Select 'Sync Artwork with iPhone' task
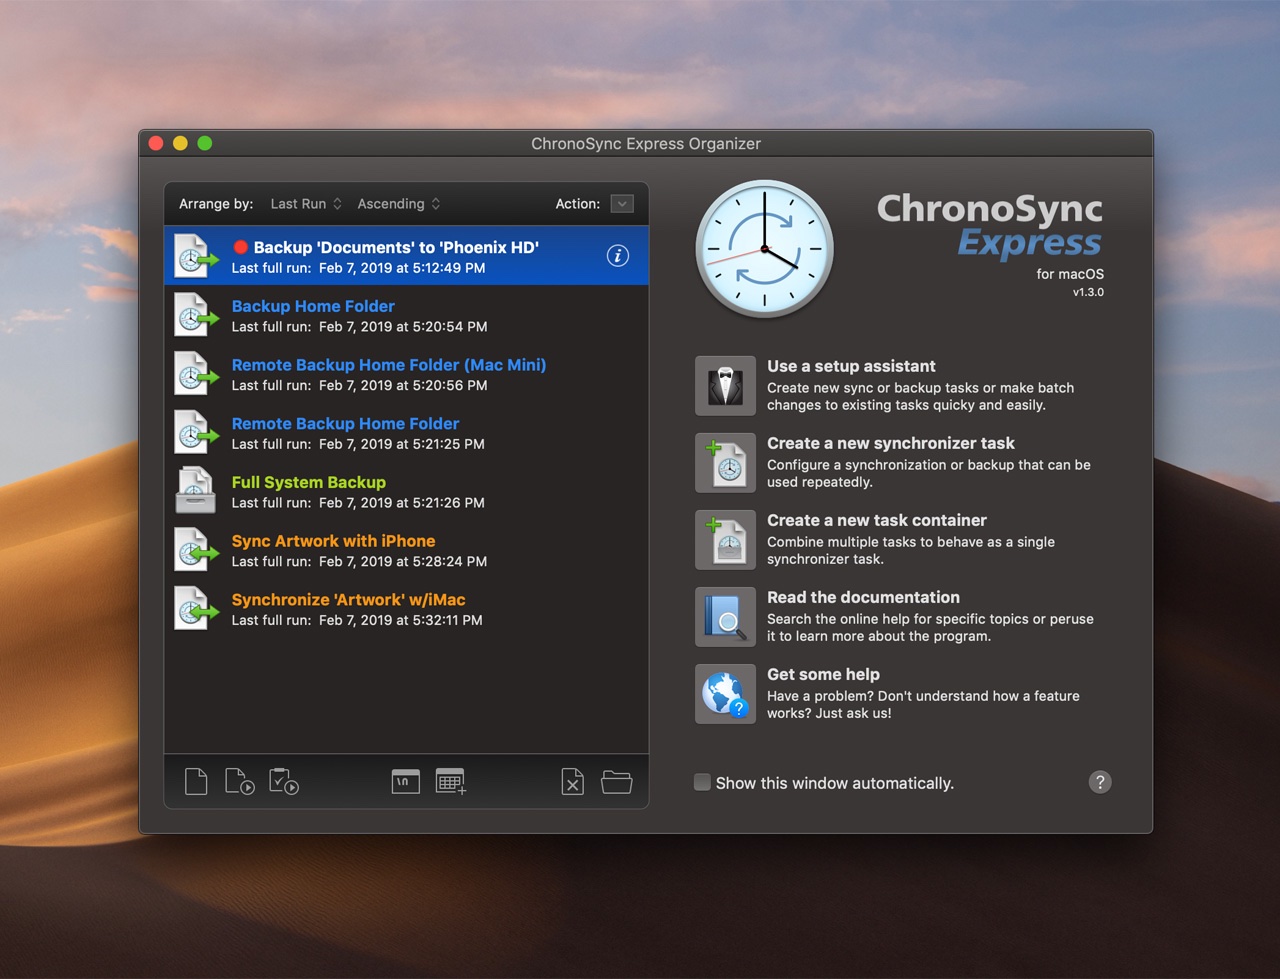Image resolution: width=1280 pixels, height=979 pixels. pyautogui.click(x=333, y=541)
